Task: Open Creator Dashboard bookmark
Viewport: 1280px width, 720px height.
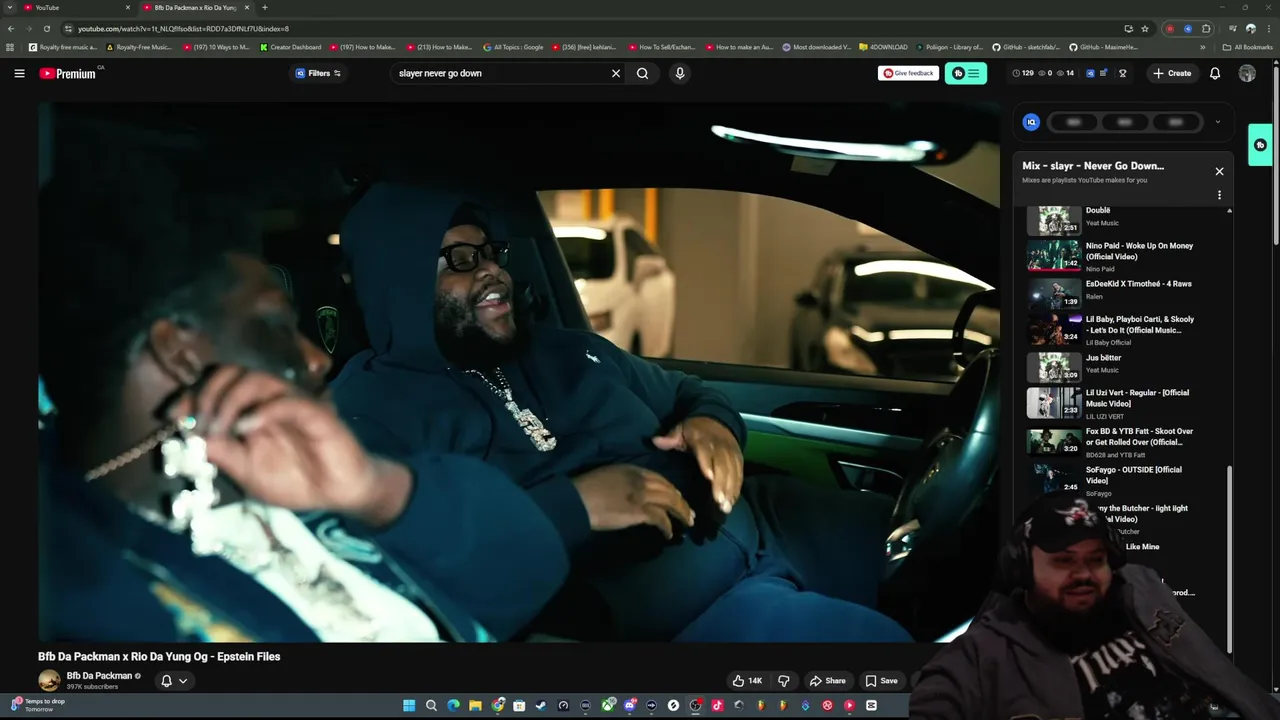Action: click(x=291, y=47)
